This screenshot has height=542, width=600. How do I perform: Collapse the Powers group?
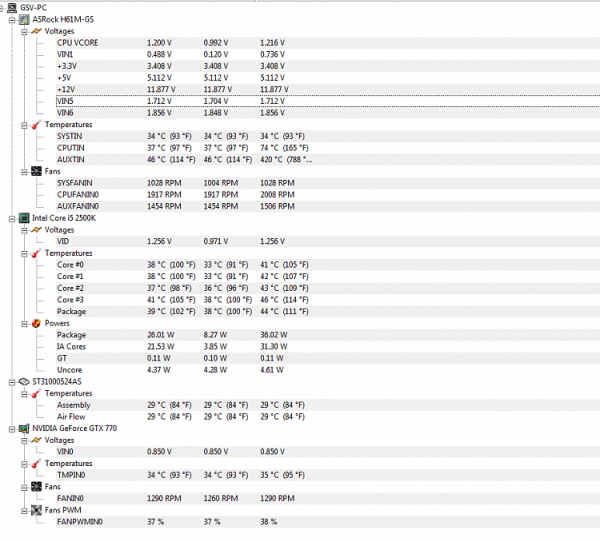click(x=24, y=323)
